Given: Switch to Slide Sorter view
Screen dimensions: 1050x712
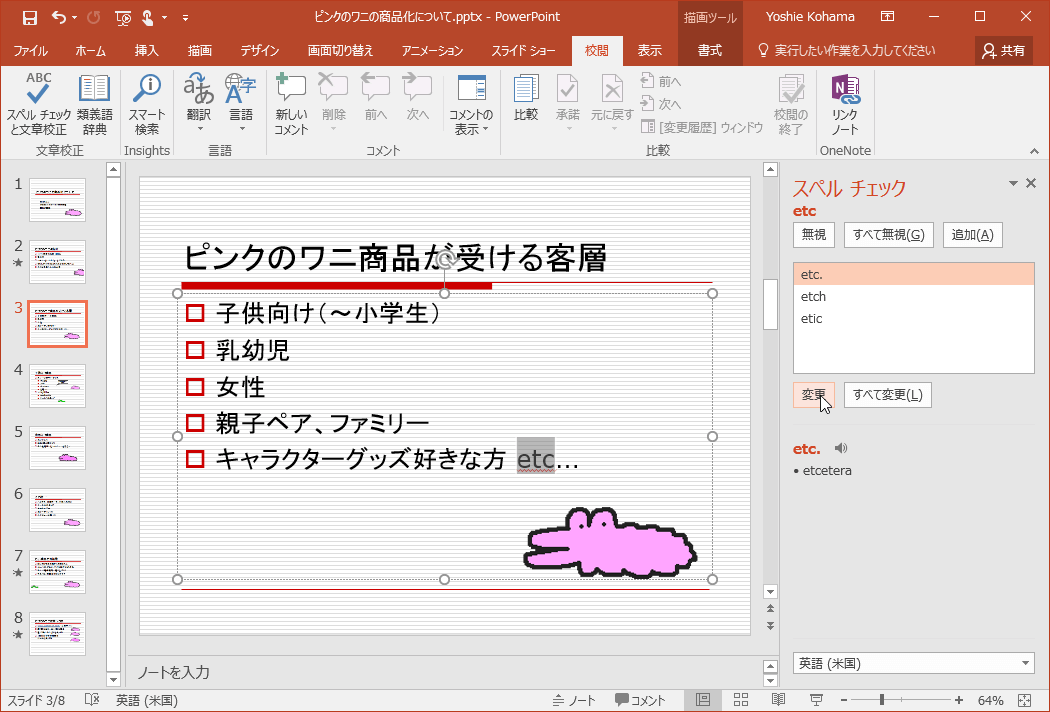Looking at the screenshot, I should [741, 700].
